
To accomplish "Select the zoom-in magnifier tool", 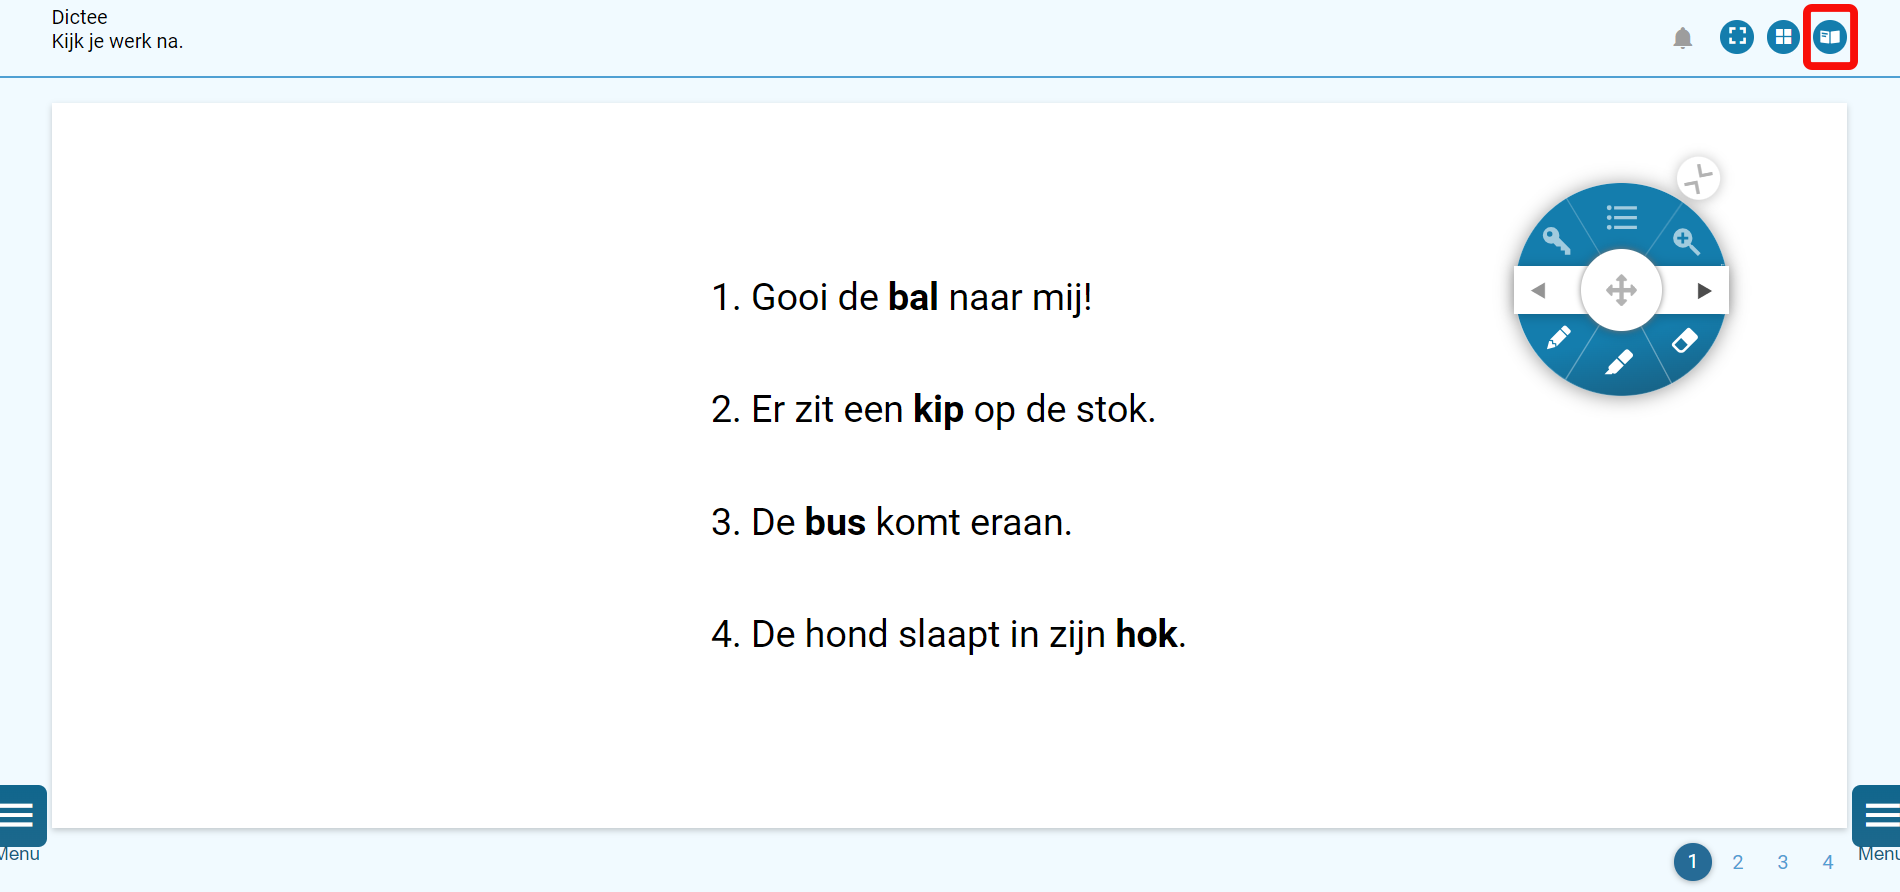I will 1686,241.
